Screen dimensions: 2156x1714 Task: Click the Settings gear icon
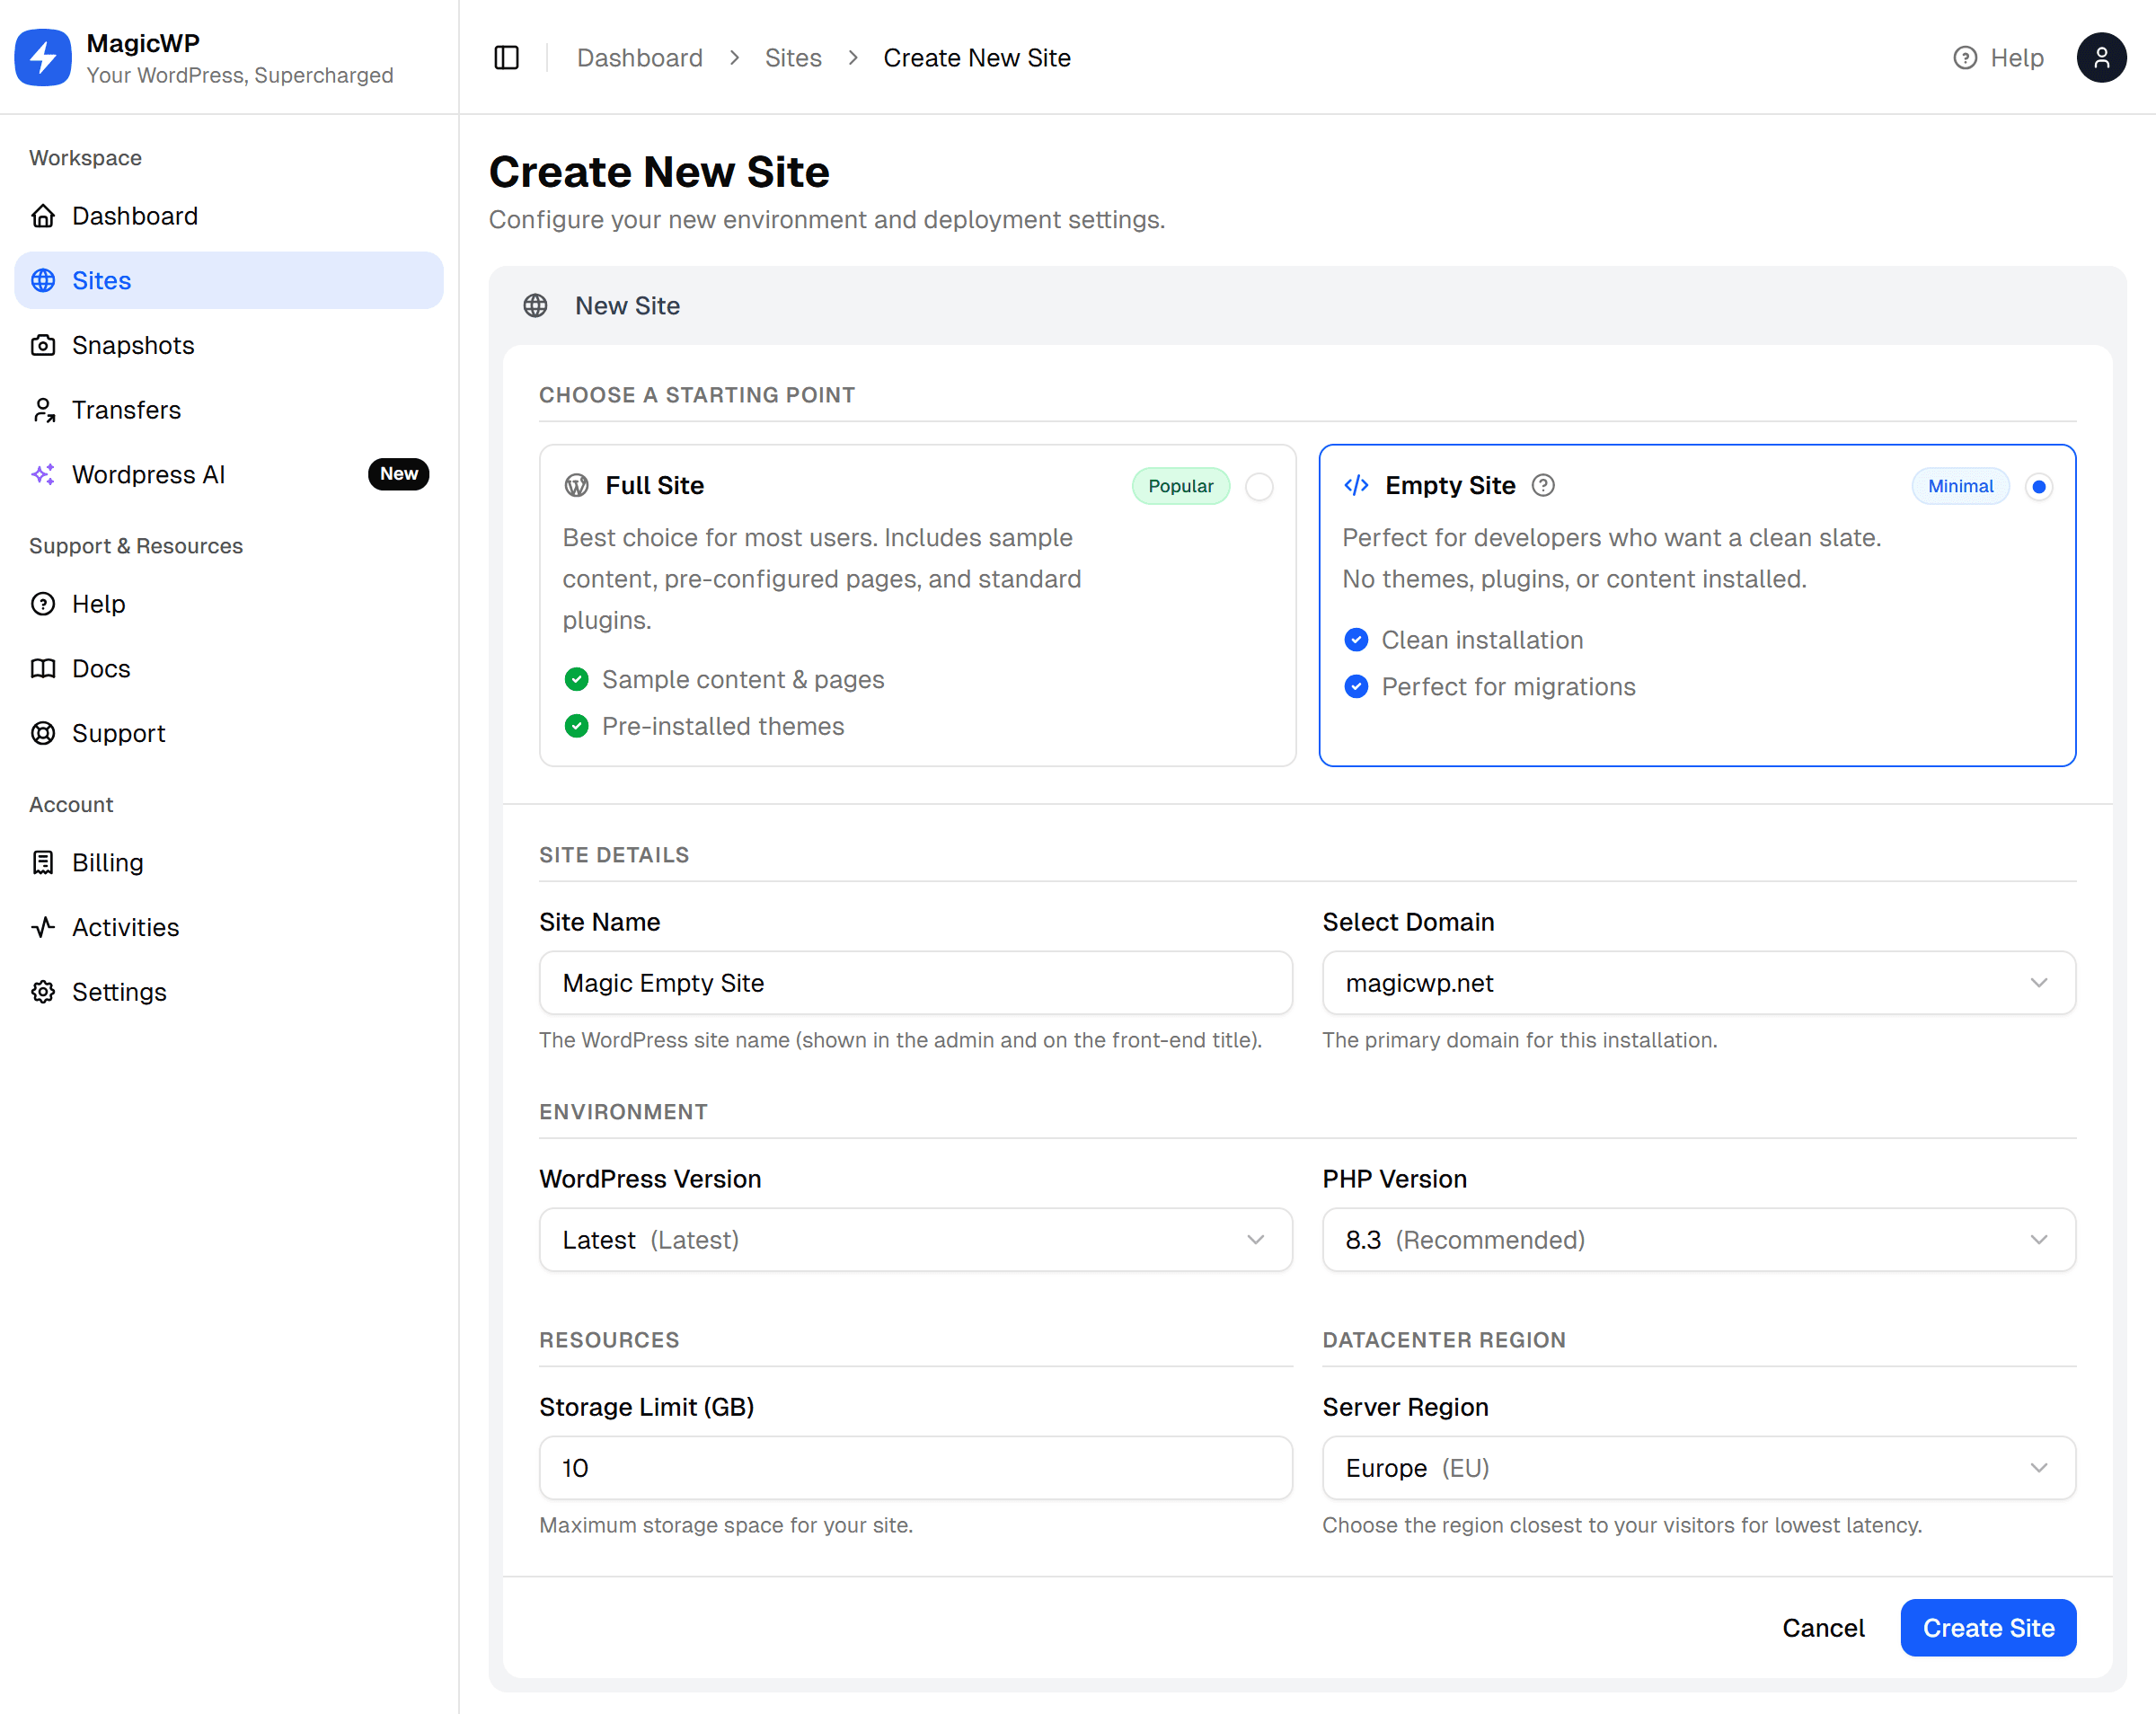[x=43, y=992]
